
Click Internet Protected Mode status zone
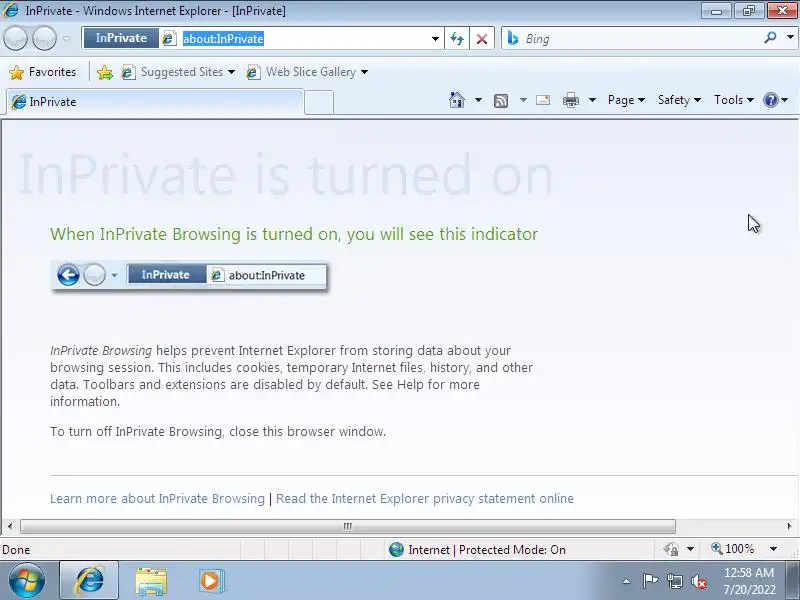(477, 549)
